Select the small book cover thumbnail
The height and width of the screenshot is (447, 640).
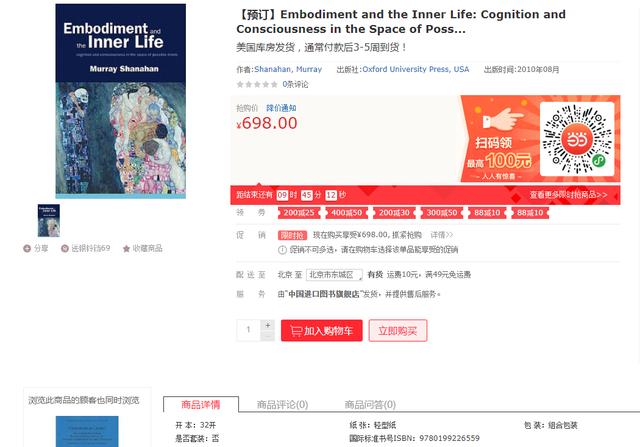coord(49,220)
